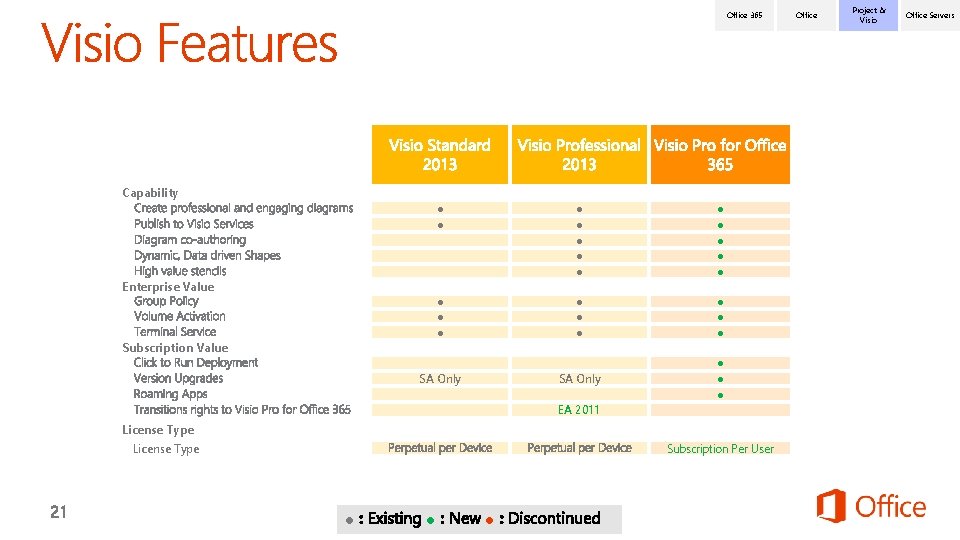The width and height of the screenshot is (960, 540).
Task: Select 'Terminal Service' row label
Action: [174, 332]
